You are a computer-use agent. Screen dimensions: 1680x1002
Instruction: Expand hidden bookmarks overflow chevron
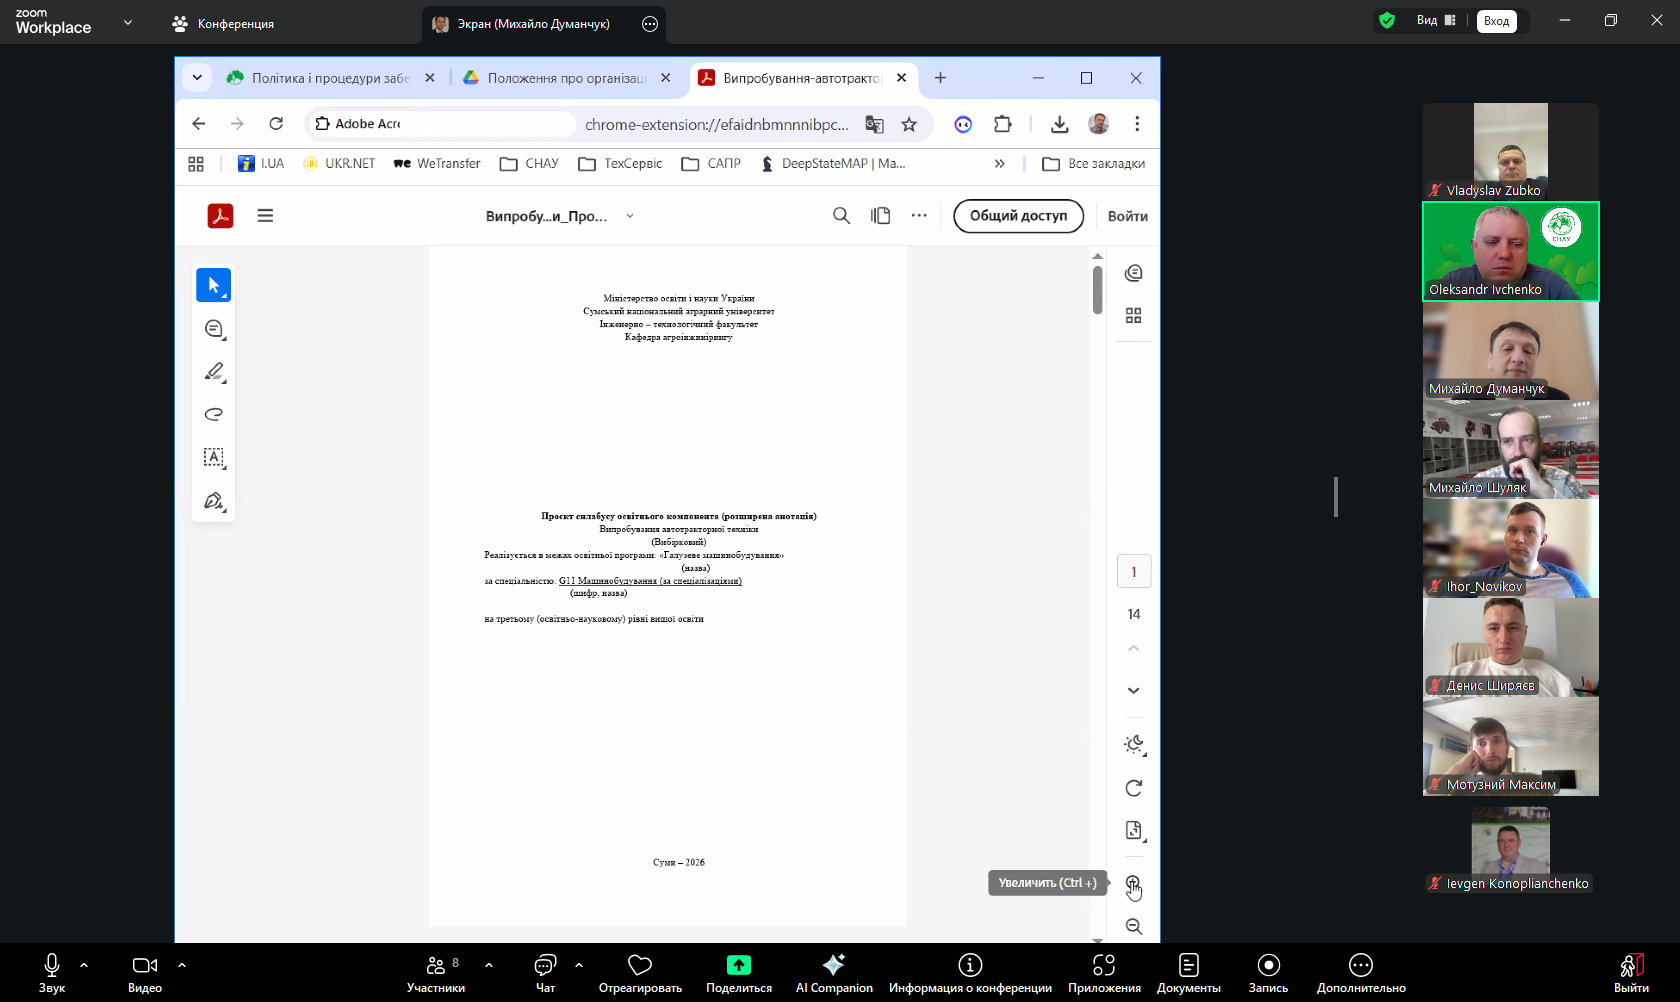(x=999, y=164)
